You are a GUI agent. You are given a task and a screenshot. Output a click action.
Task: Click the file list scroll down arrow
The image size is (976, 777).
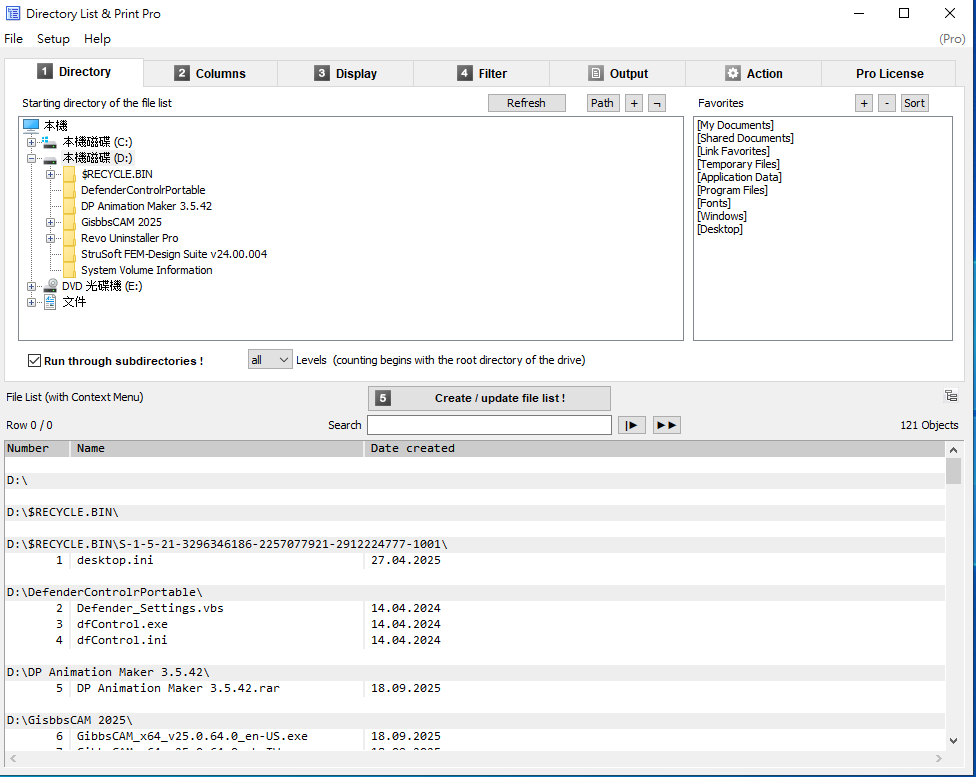(x=953, y=741)
